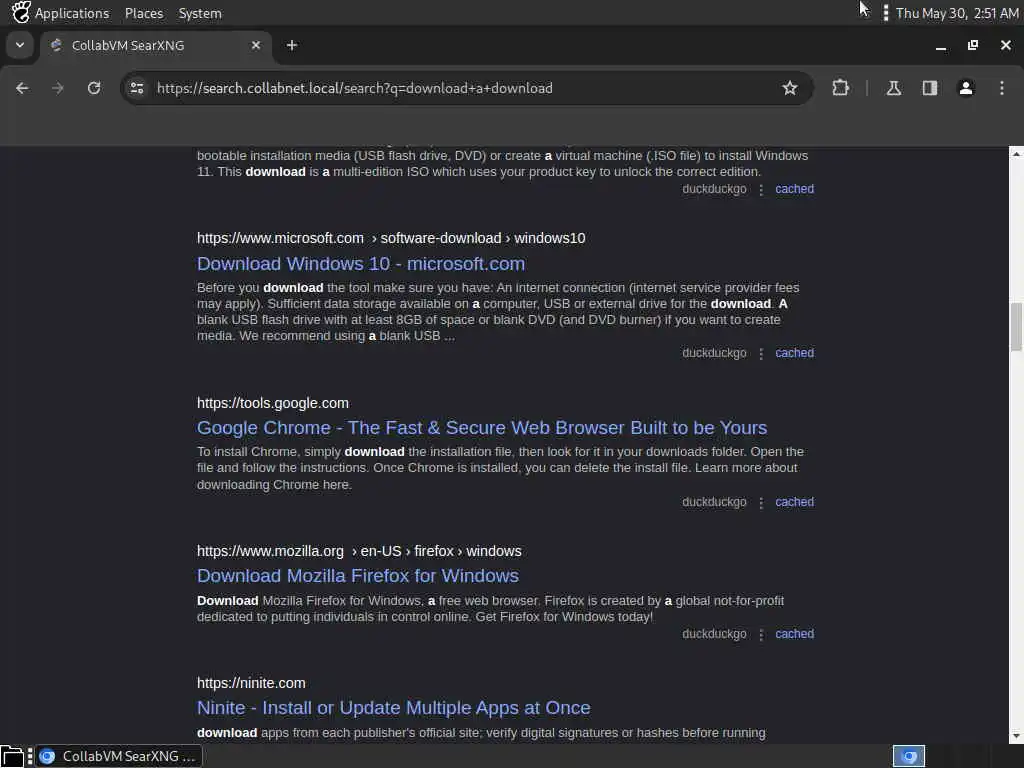Expand the tab search dropdown
This screenshot has height=768, width=1024.
20,45
